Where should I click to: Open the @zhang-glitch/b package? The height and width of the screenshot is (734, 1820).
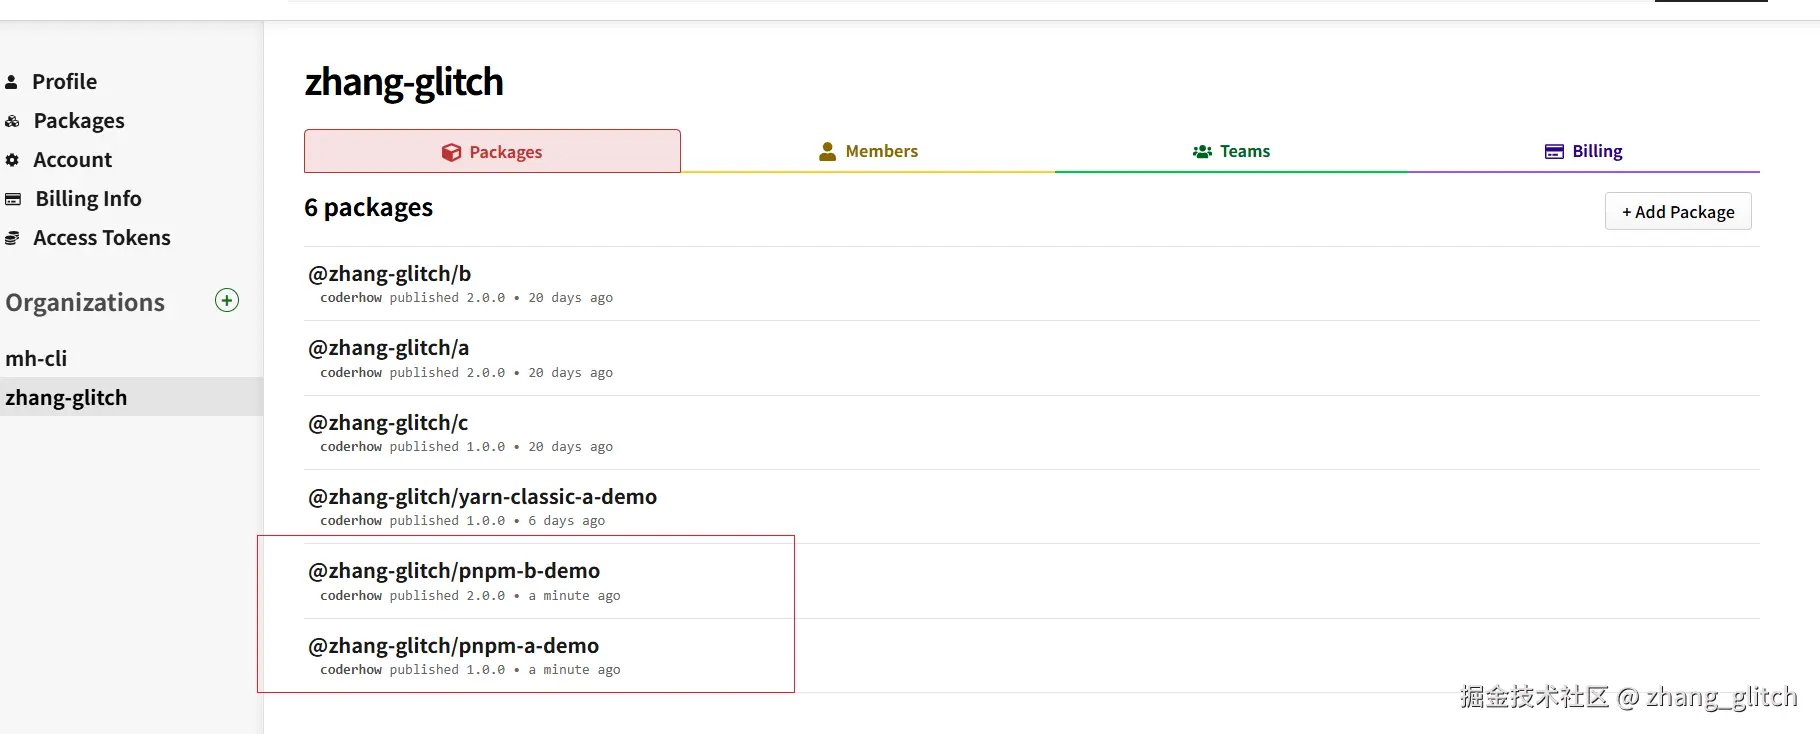[389, 274]
